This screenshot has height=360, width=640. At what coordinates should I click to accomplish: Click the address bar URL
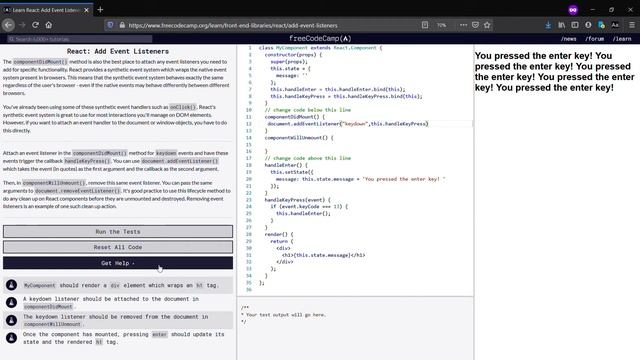coord(233,25)
